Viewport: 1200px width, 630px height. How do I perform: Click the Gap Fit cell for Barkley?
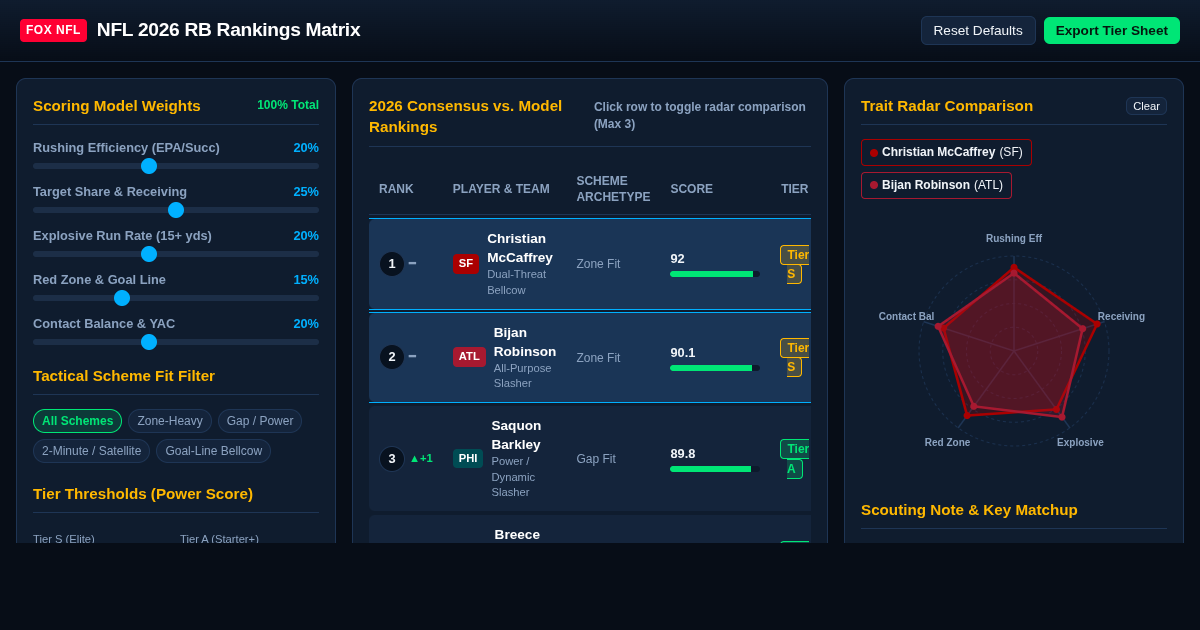(596, 459)
